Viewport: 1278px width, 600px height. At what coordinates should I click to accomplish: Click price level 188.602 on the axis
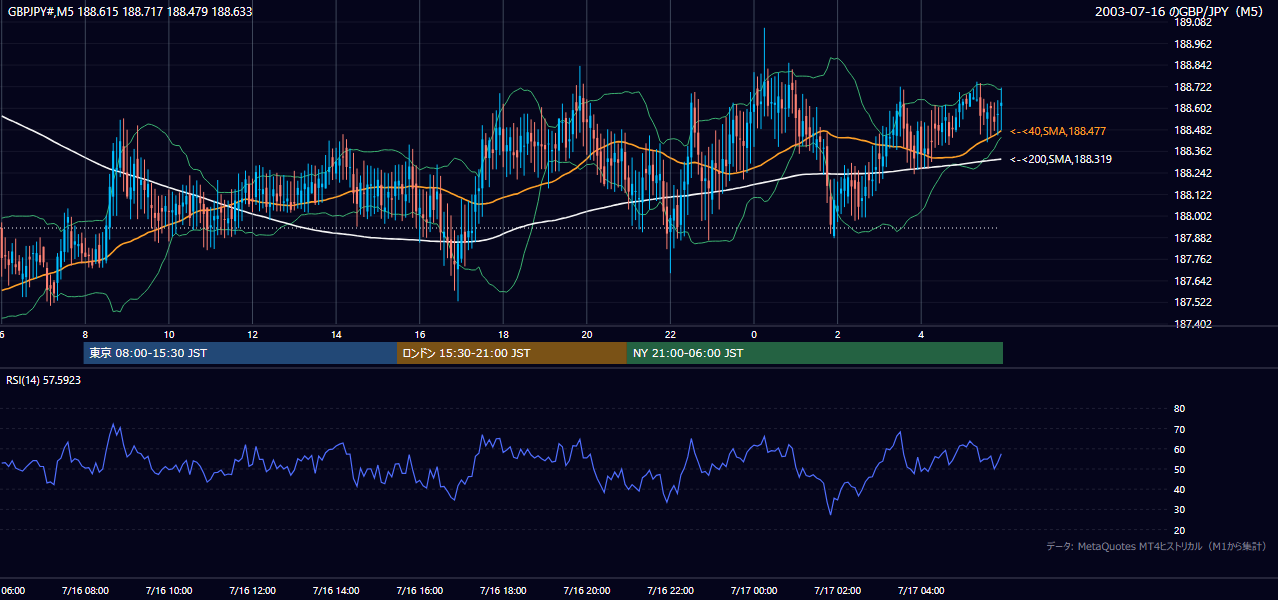tap(1193, 108)
